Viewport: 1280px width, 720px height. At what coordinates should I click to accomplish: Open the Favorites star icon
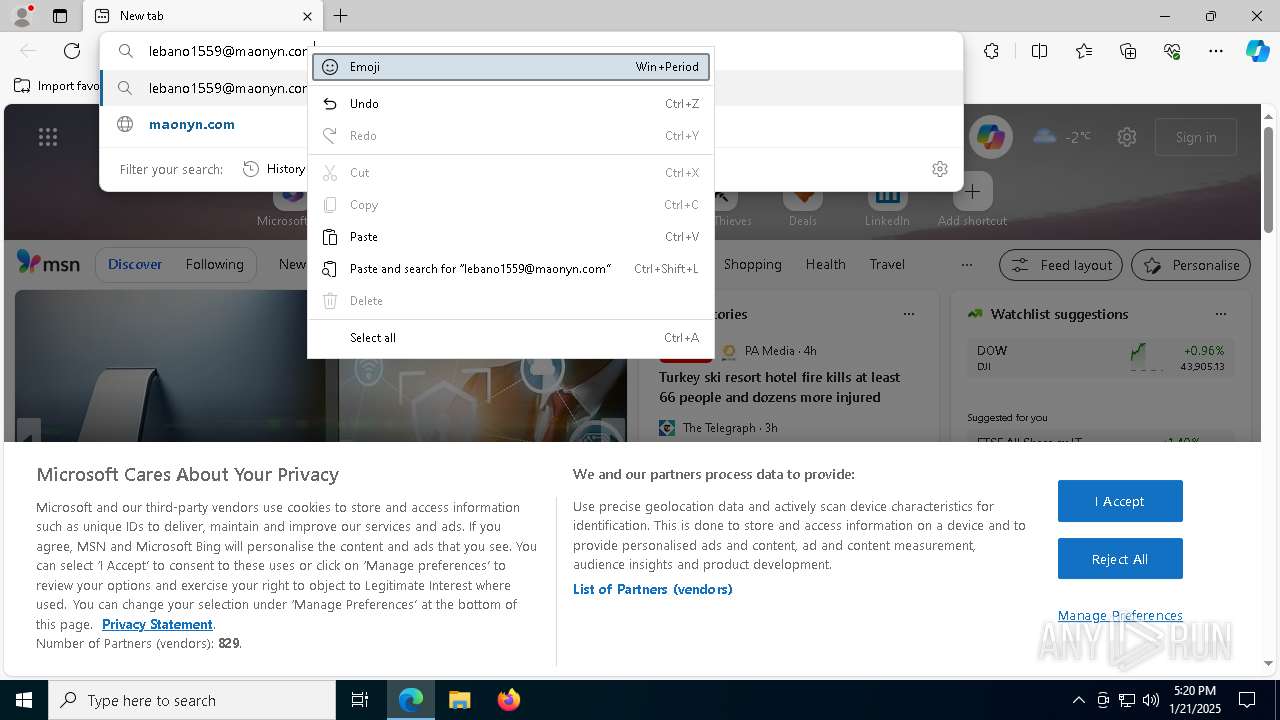1084,51
